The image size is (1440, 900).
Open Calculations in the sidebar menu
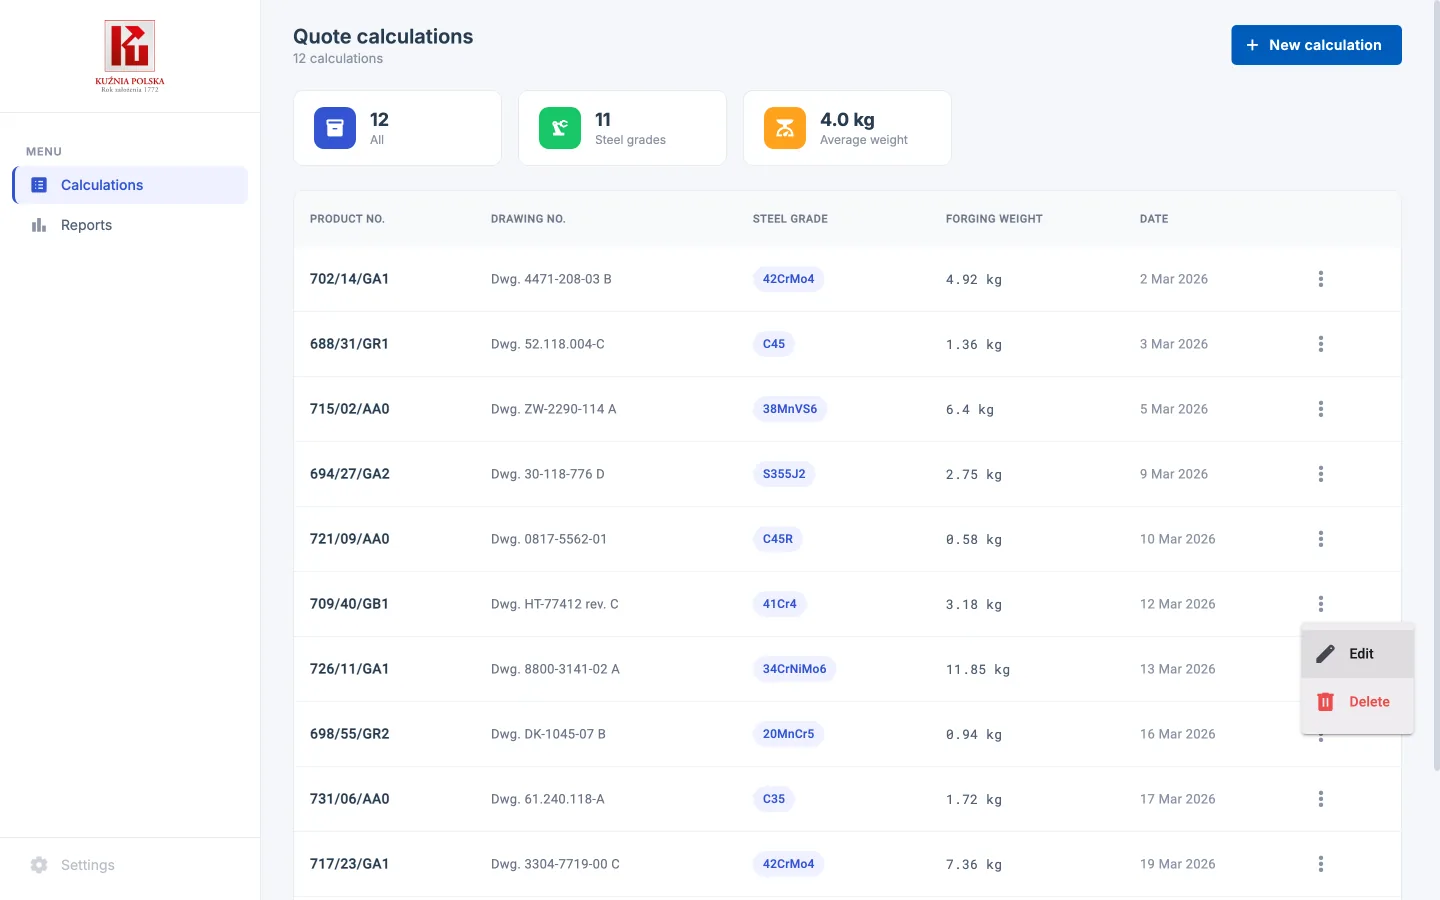point(131,185)
